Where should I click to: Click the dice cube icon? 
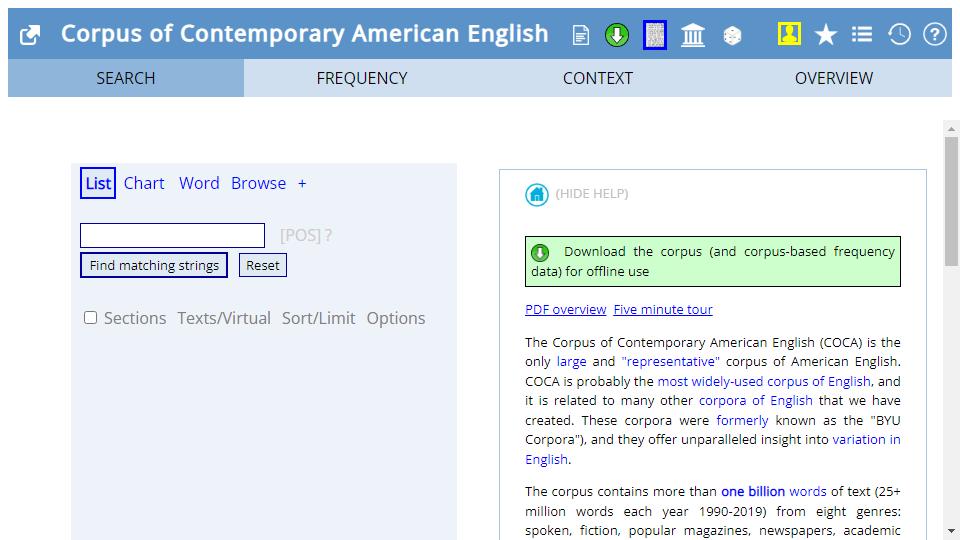point(732,36)
